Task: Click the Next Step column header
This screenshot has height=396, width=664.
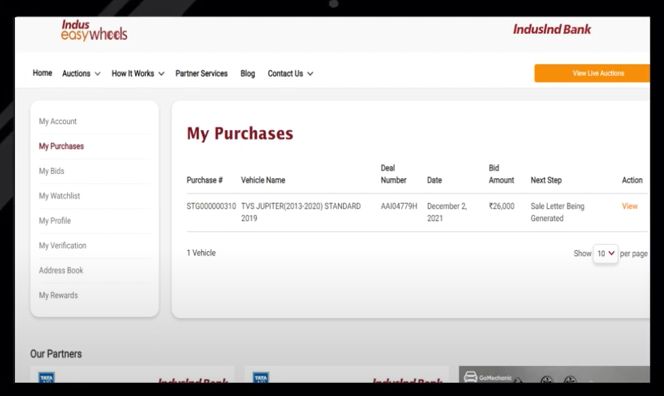Action: (546, 180)
